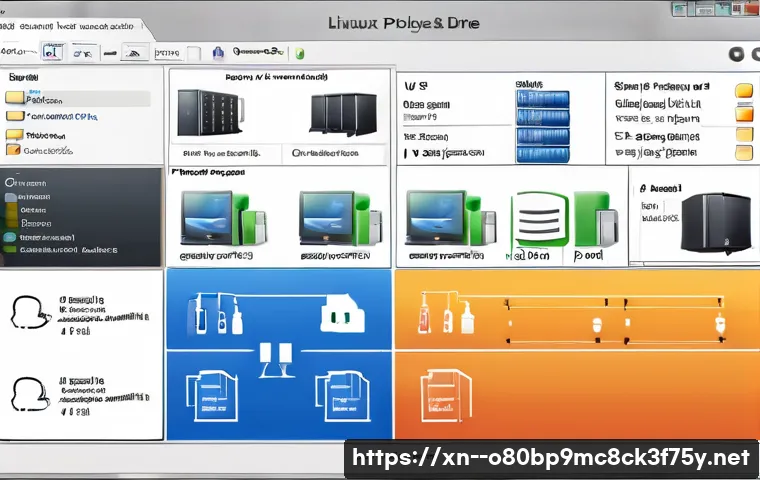The image size is (760, 480).
Task: Expand the orange folder item in sidebar
Action: [13, 150]
